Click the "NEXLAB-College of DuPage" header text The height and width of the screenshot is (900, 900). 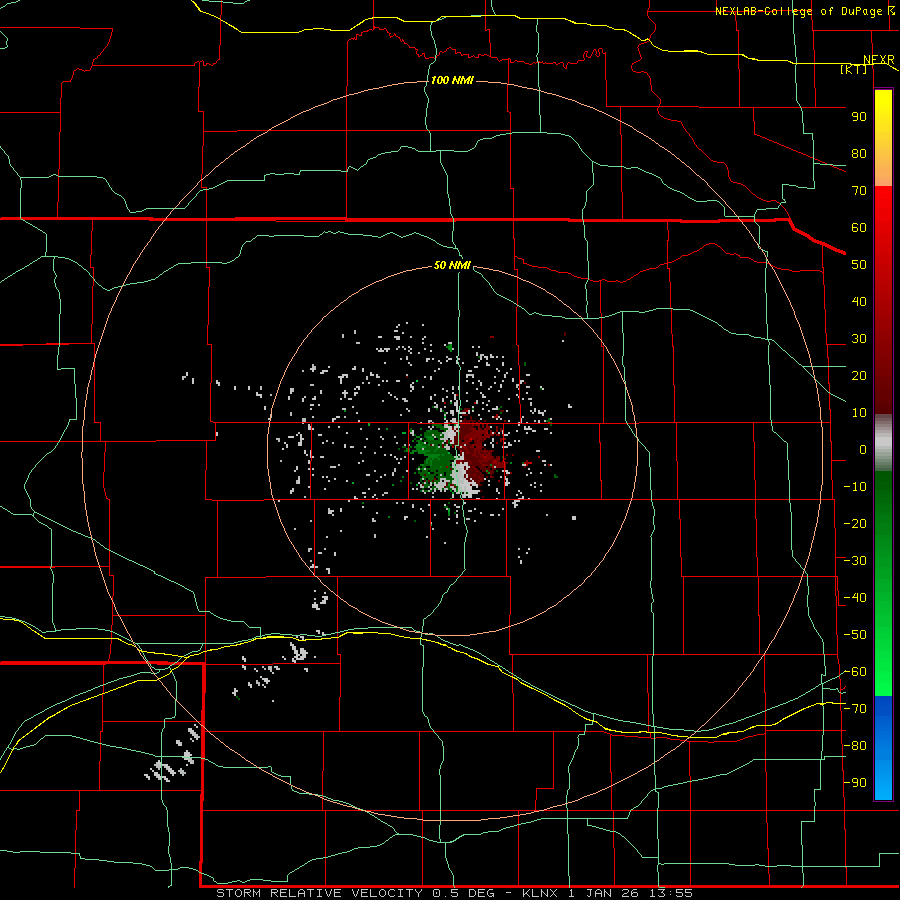(x=798, y=11)
